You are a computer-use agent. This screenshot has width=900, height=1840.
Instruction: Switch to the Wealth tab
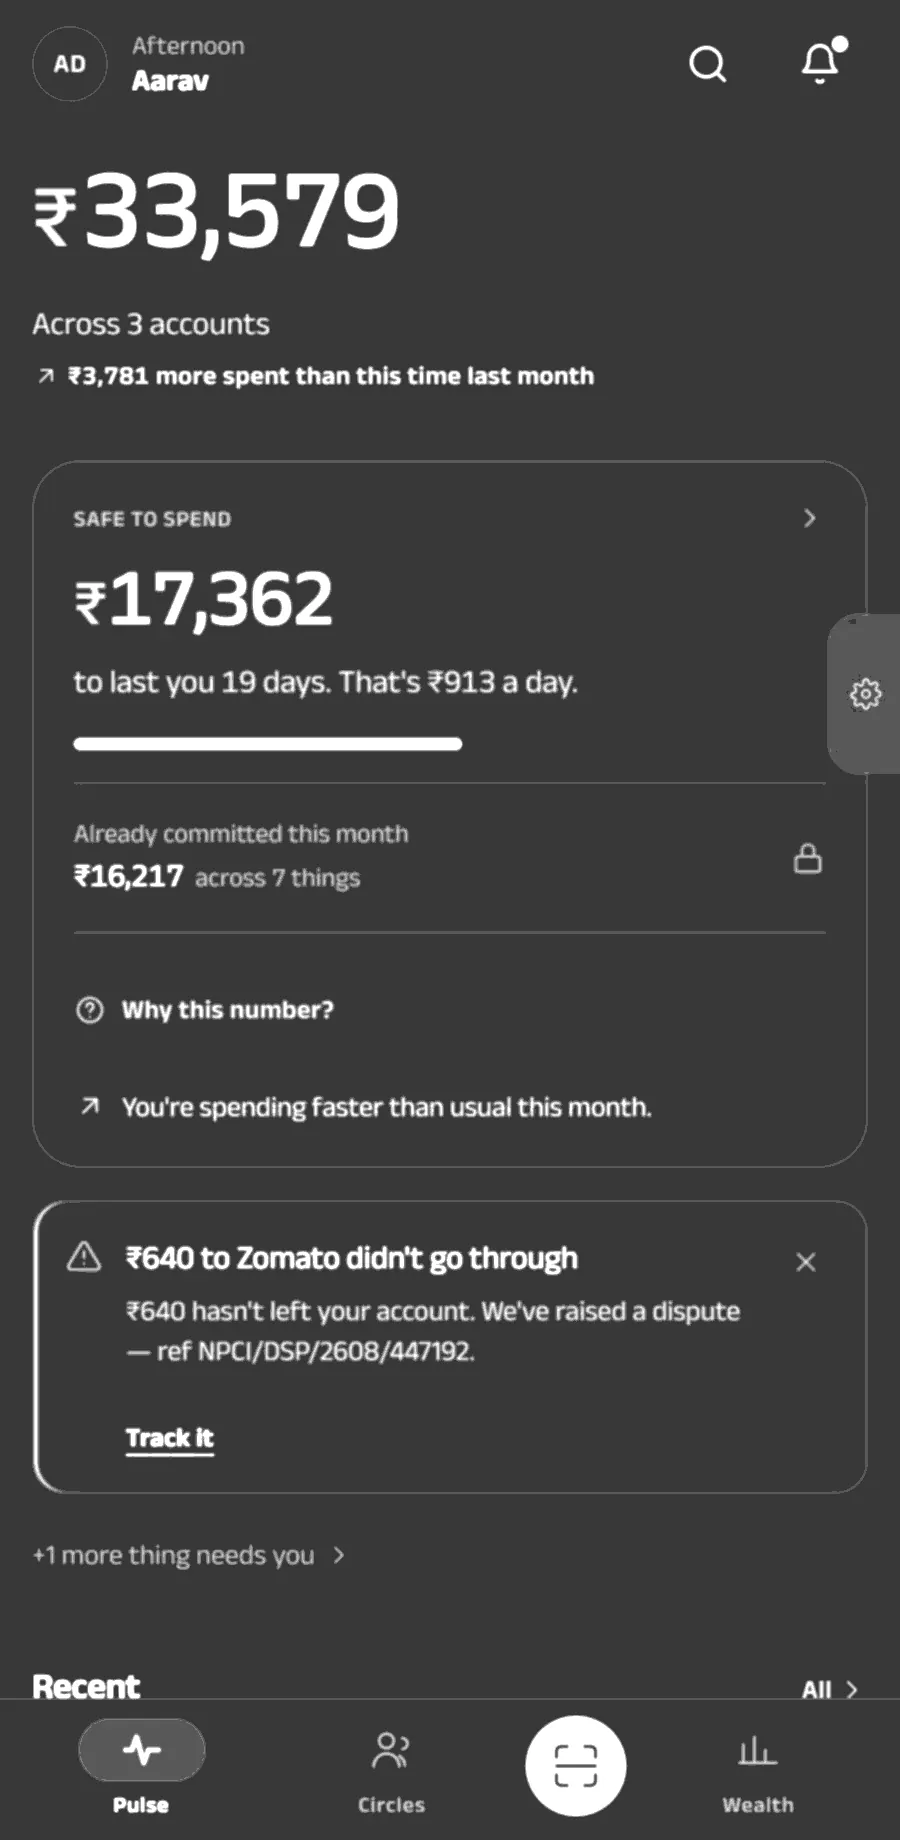pyautogui.click(x=758, y=1768)
